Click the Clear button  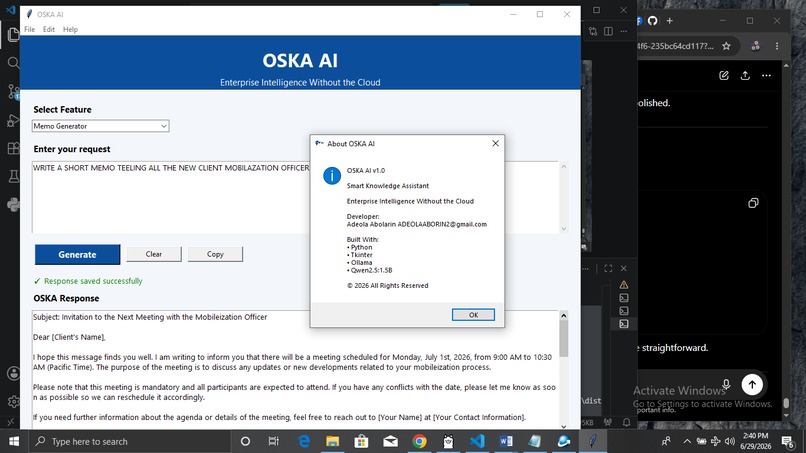154,254
